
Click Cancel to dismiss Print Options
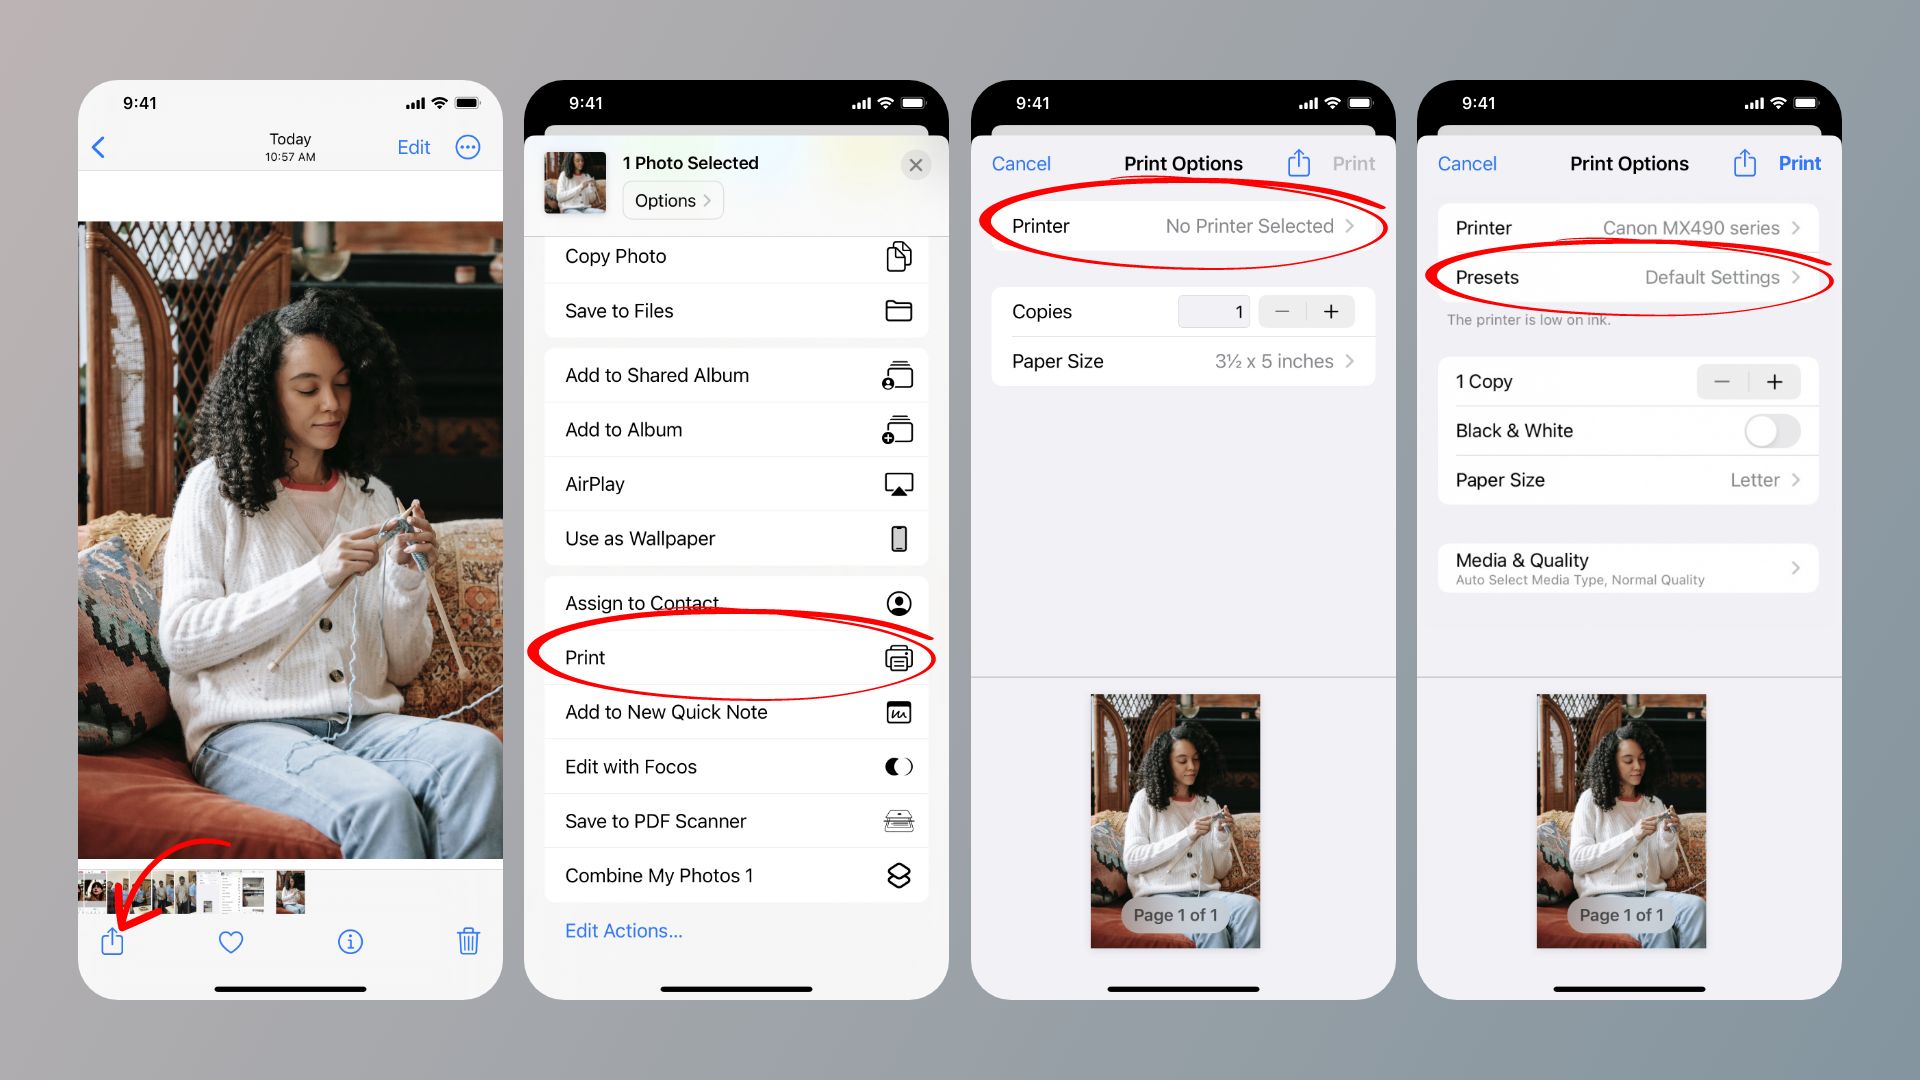1022,162
